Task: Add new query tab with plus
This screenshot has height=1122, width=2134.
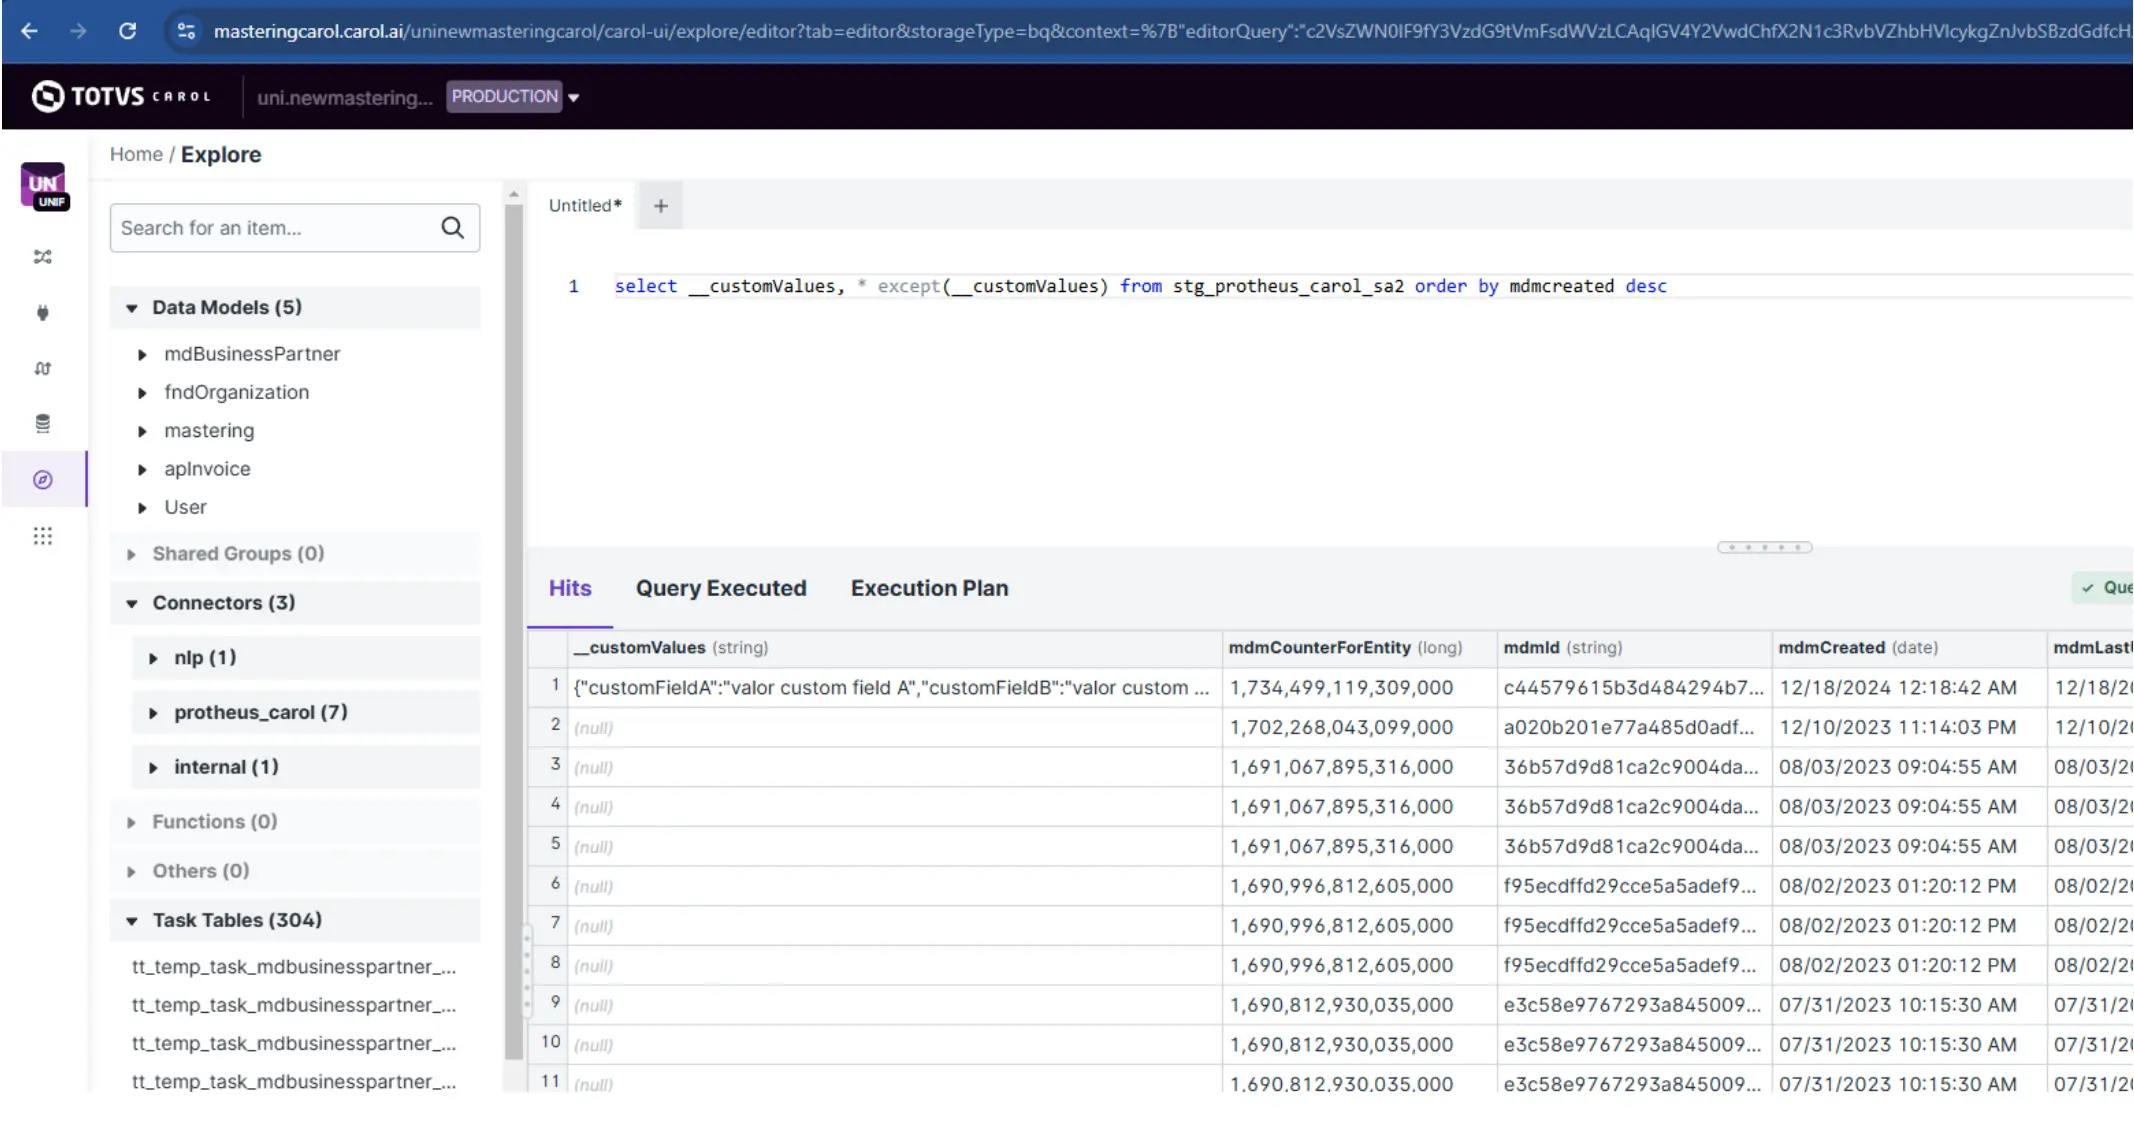Action: point(660,206)
